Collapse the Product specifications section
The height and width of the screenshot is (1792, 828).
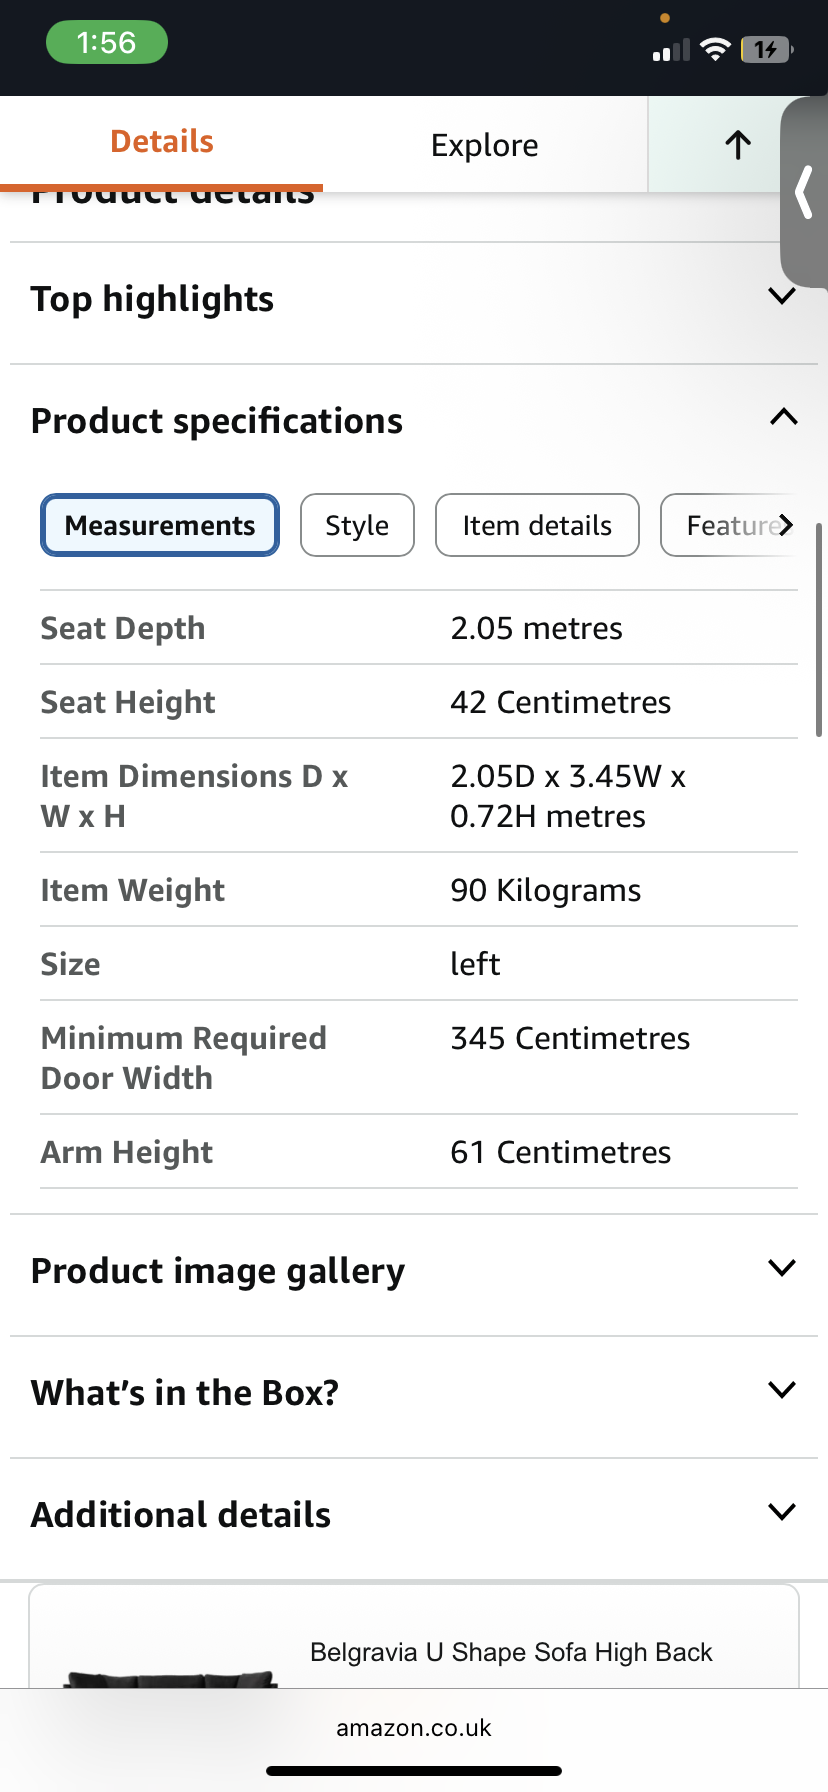coord(783,418)
